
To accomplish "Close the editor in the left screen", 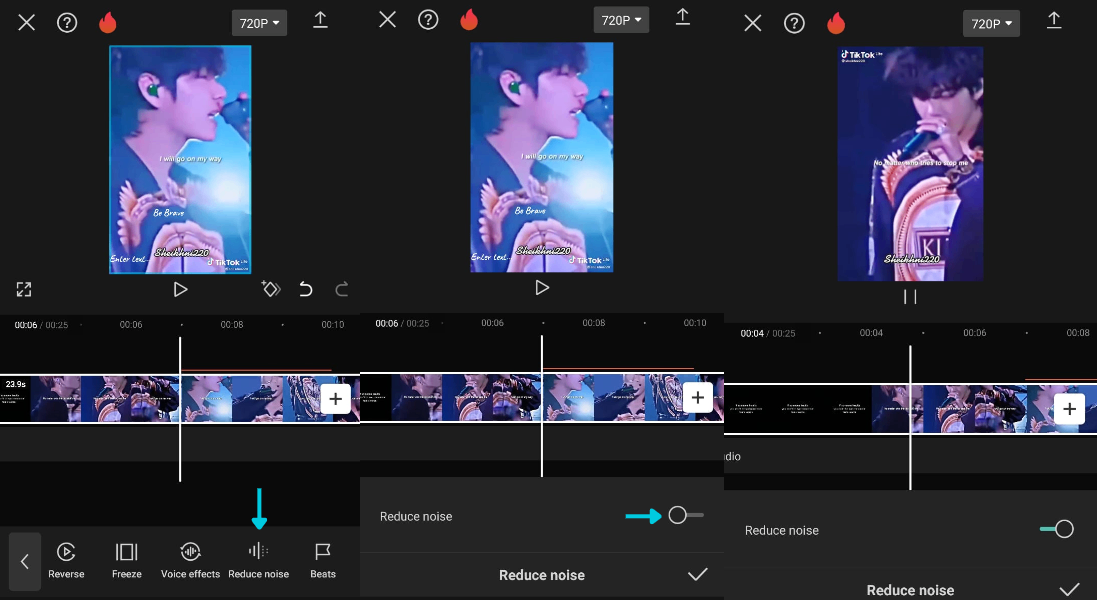I will click(x=27, y=23).
